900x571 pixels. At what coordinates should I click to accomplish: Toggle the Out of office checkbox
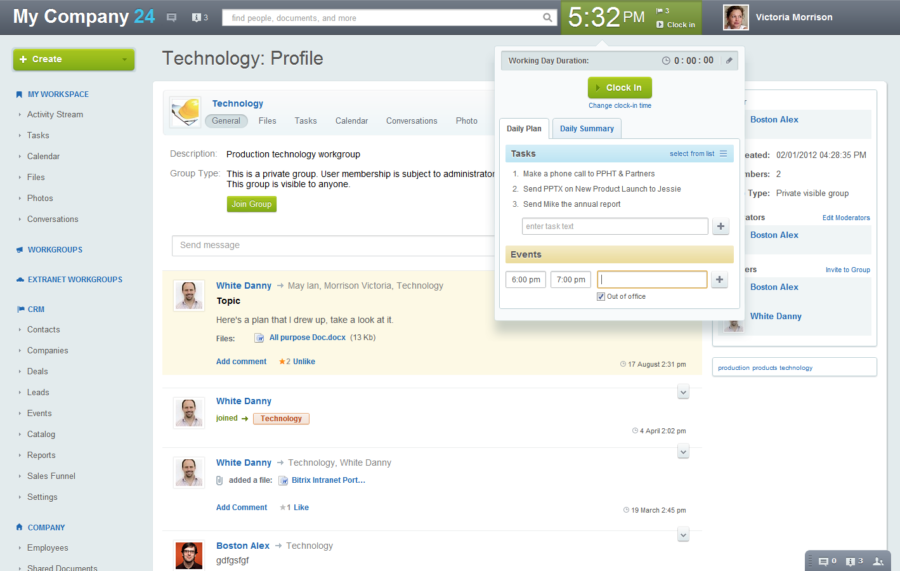(x=600, y=297)
